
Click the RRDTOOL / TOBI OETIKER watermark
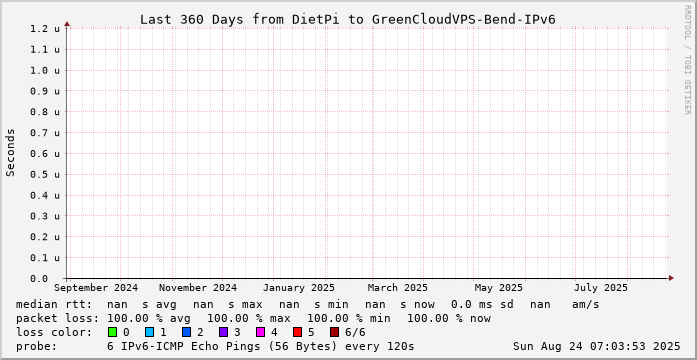point(687,60)
